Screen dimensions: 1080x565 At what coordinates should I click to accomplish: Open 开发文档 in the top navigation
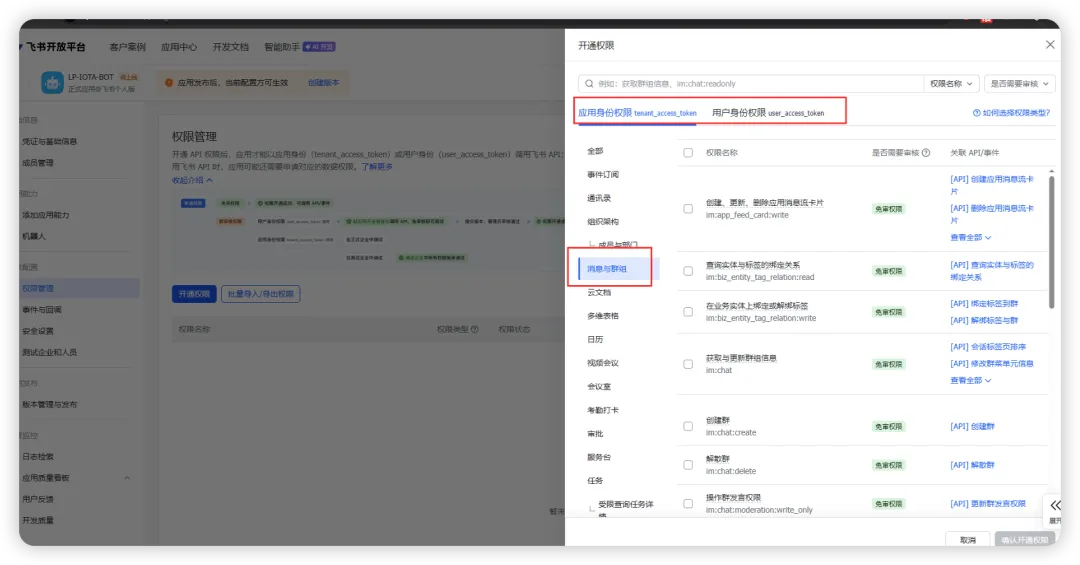[231, 47]
